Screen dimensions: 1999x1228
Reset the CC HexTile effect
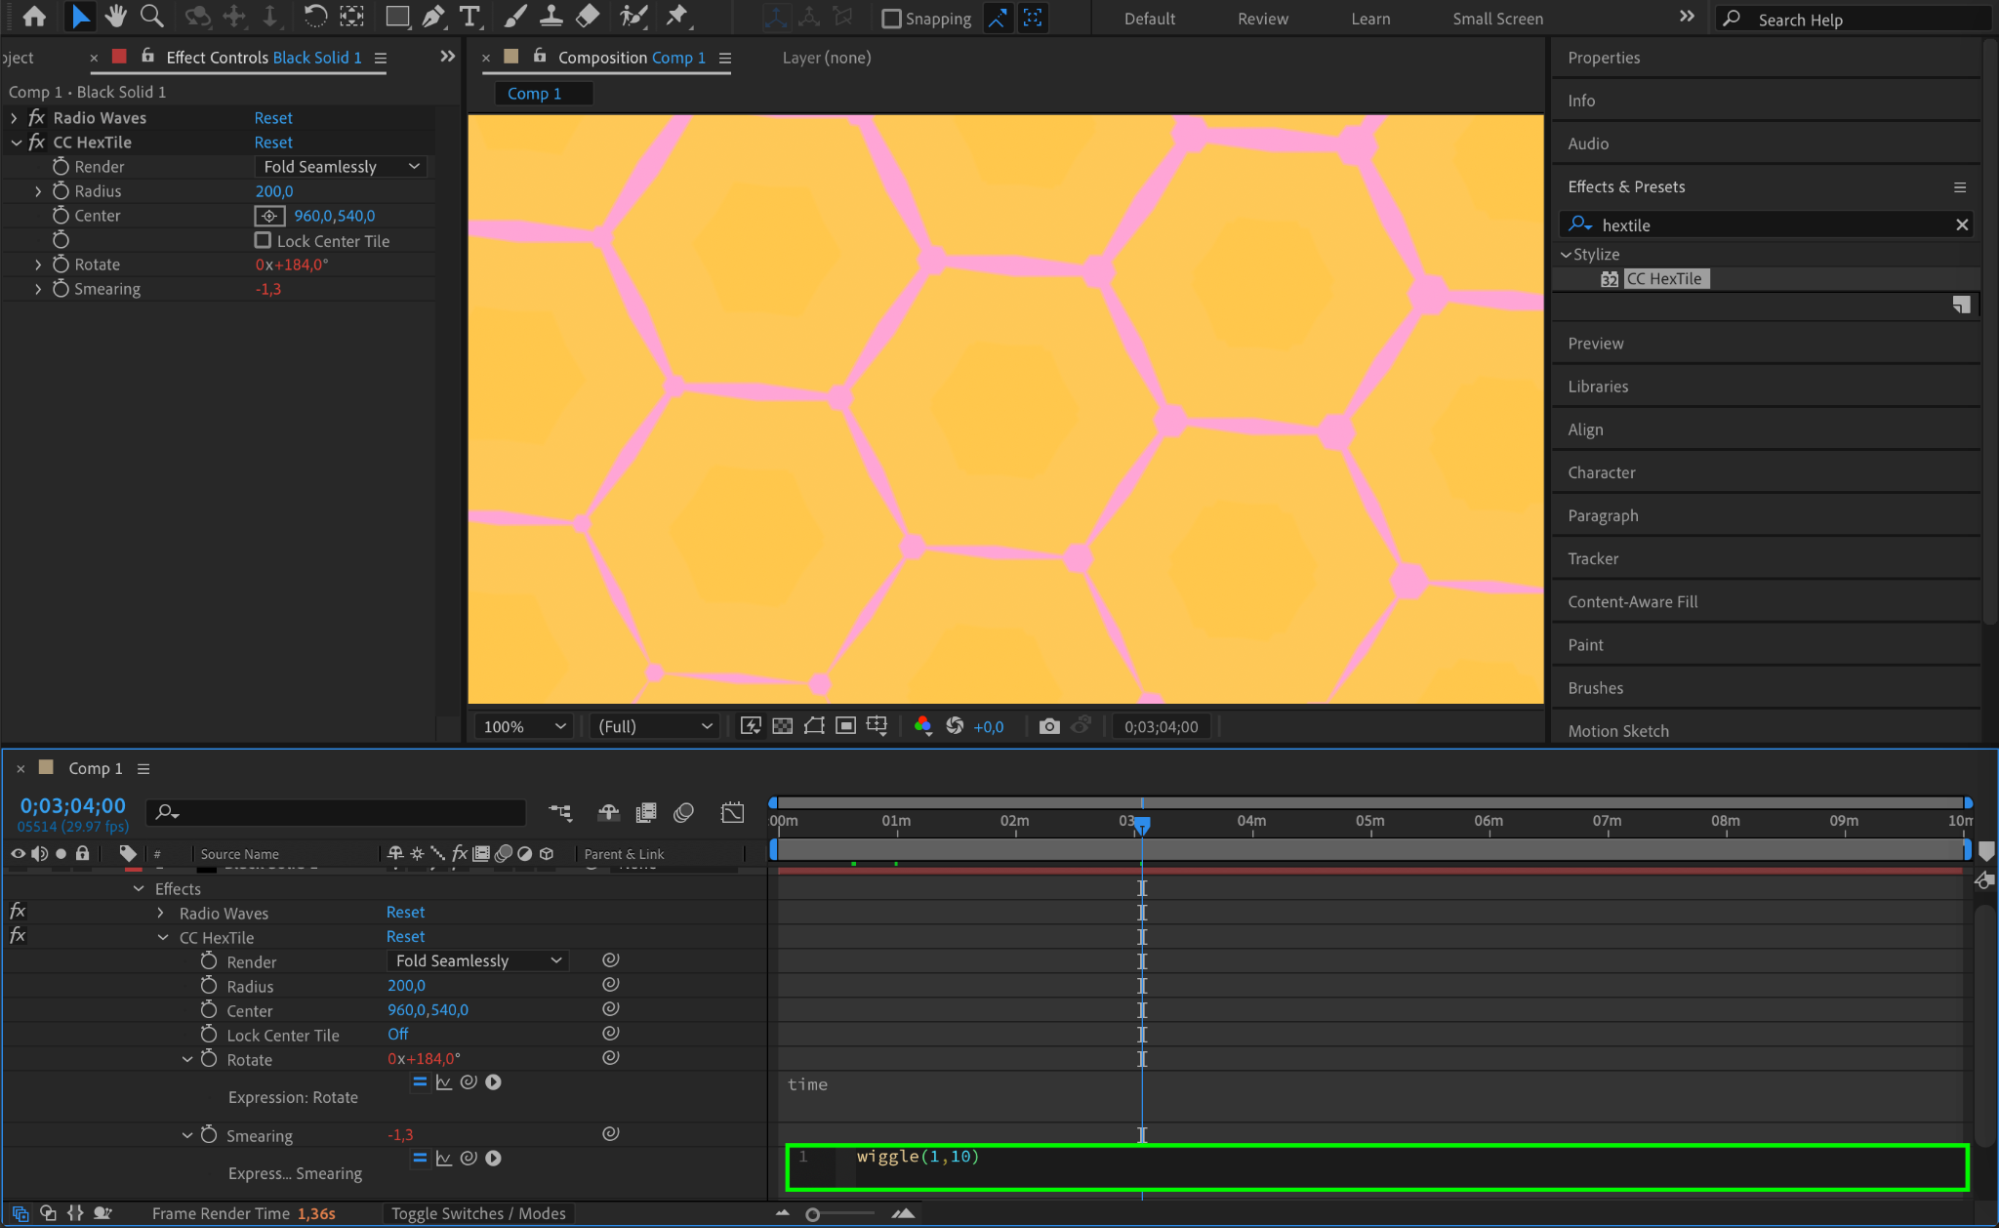pos(273,142)
